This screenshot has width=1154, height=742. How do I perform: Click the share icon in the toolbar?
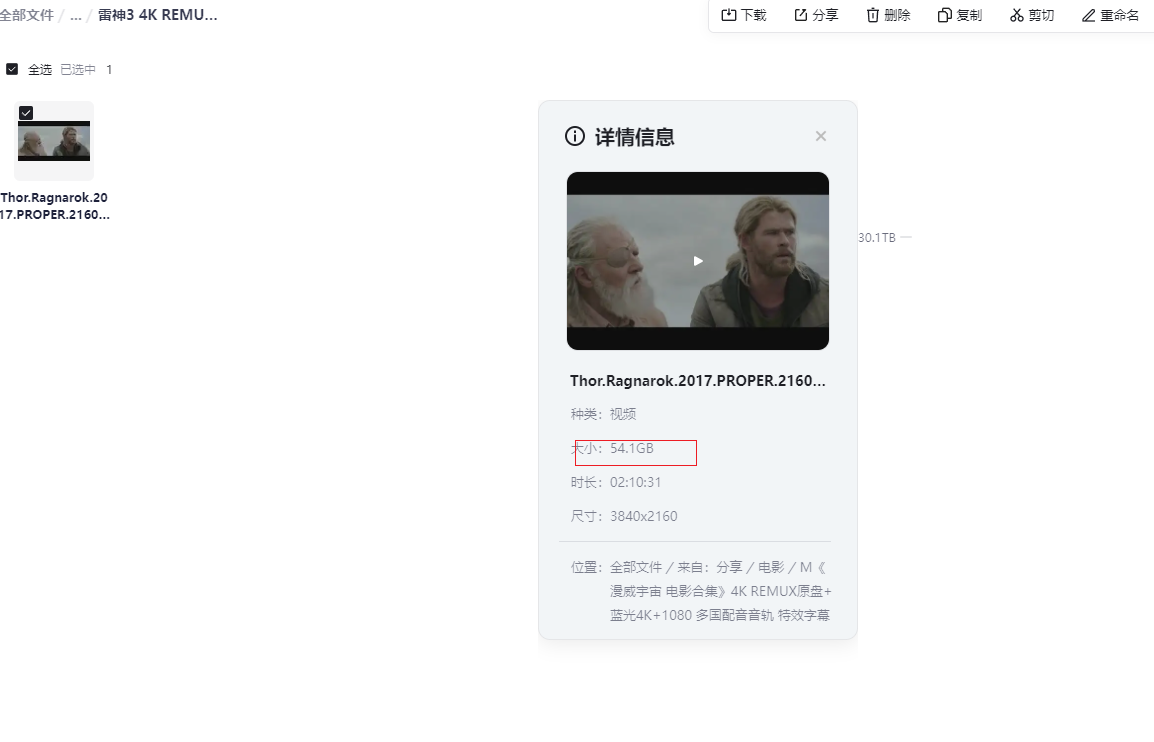point(801,15)
